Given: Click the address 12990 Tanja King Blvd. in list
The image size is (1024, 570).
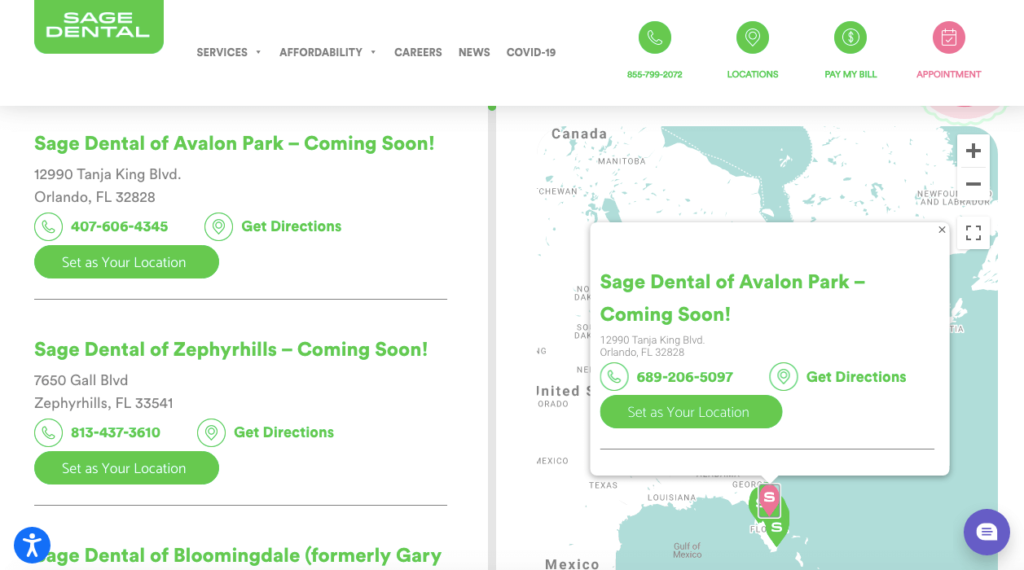Looking at the screenshot, I should click(x=107, y=174).
